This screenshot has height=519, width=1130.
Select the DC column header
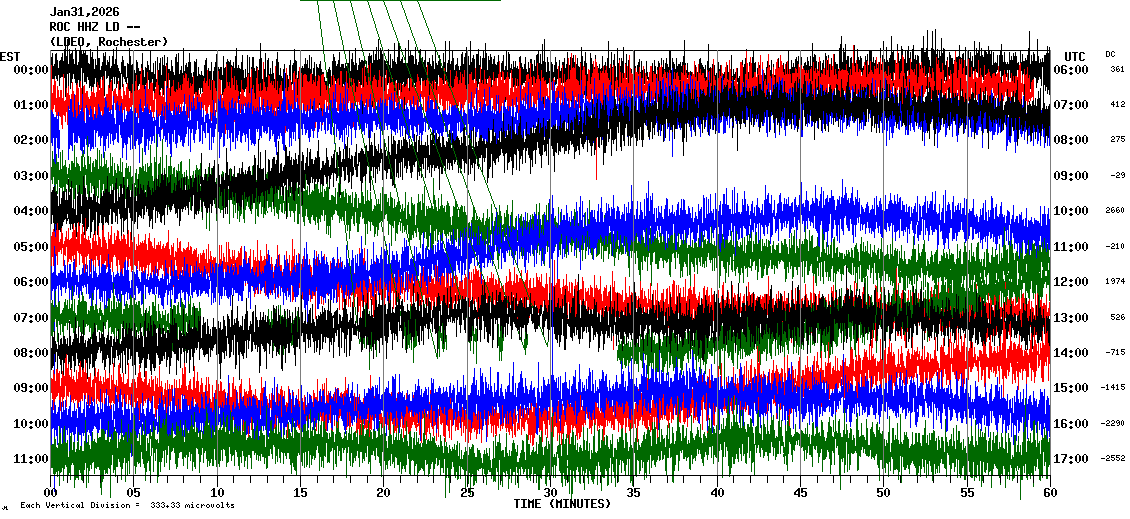pos(1110,54)
